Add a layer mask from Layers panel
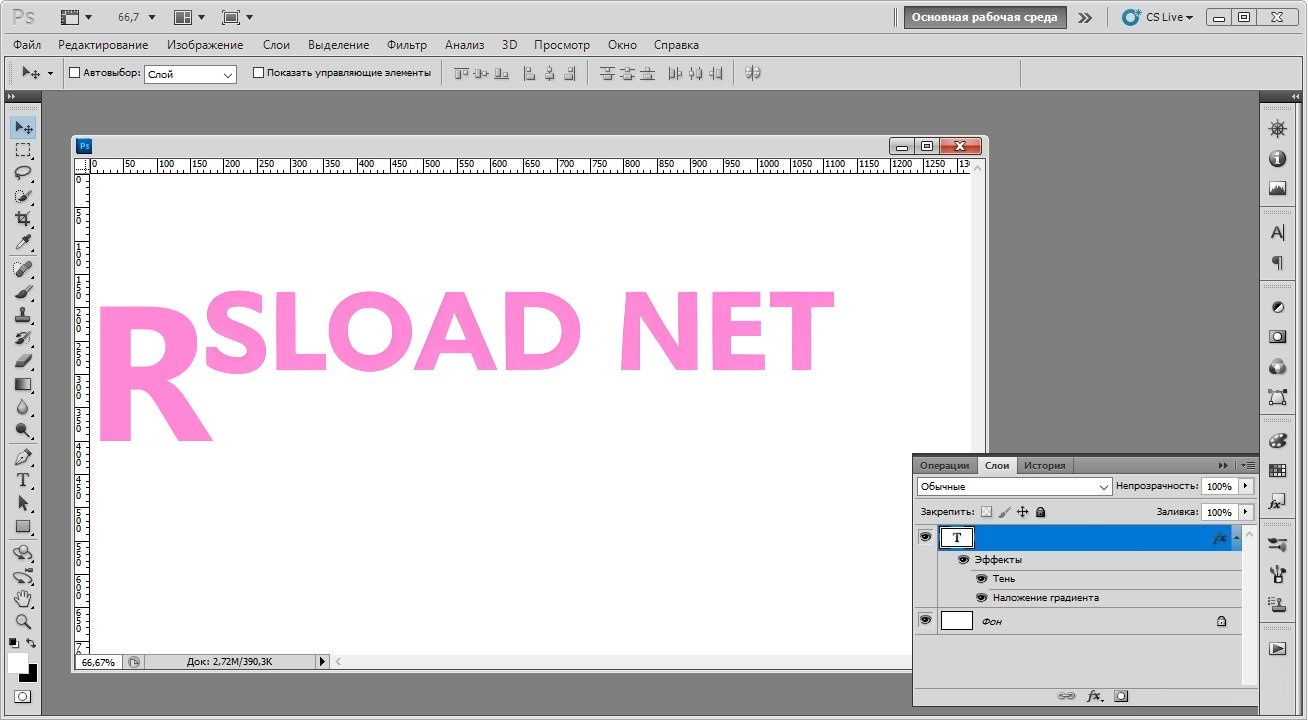Viewport: 1308px width, 720px height. [1122, 696]
